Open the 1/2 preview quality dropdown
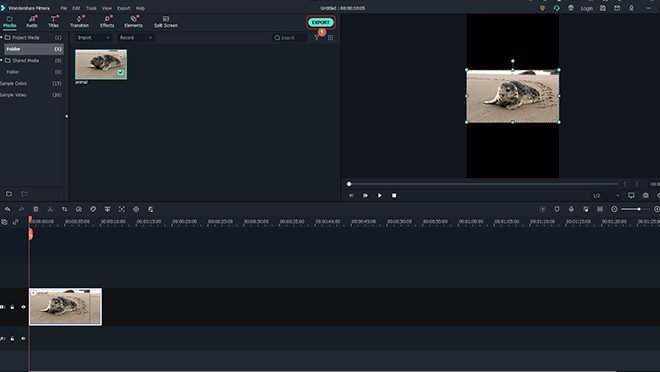This screenshot has height=372, width=660. coord(606,195)
